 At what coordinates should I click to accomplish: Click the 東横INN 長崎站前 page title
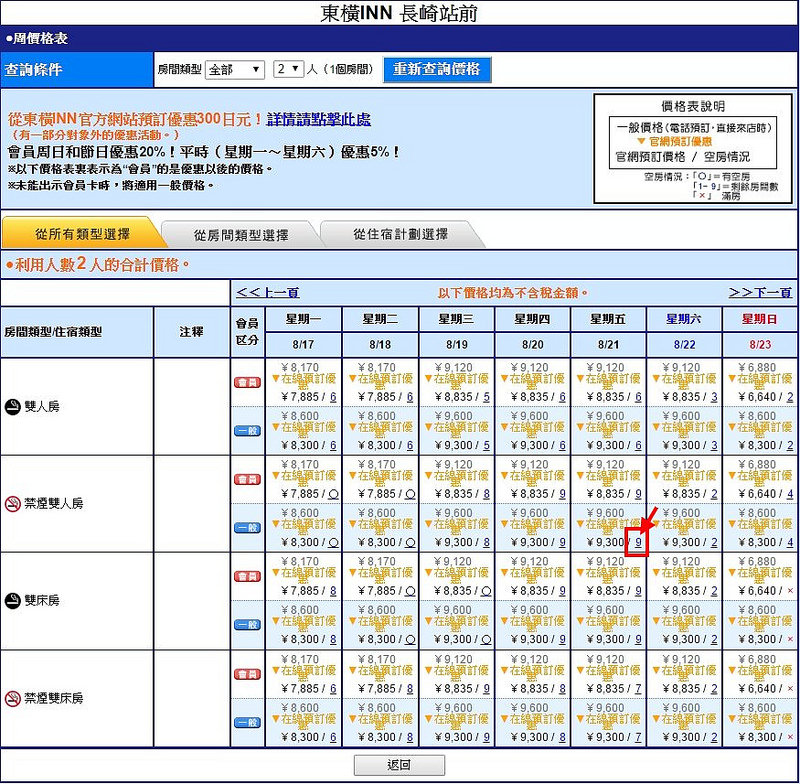point(399,13)
